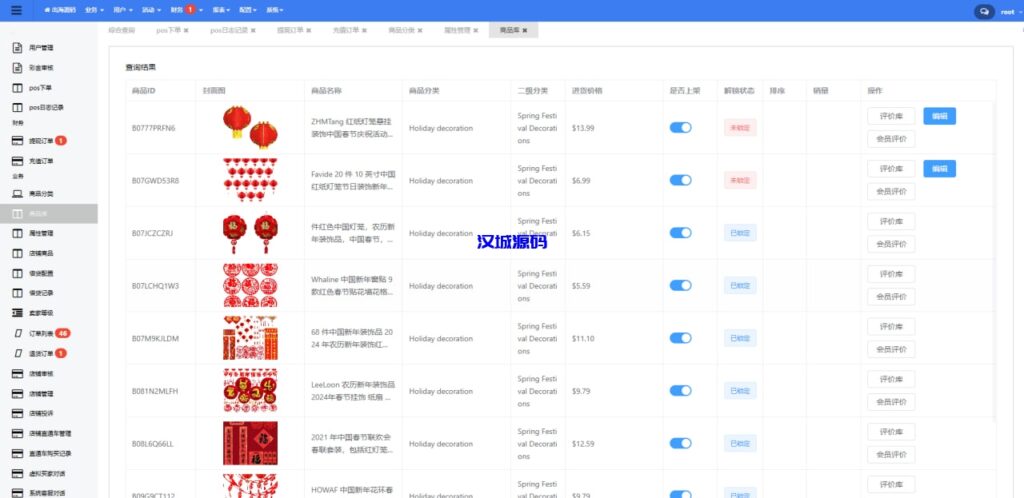The image size is (1024, 498).
Task: Toggle listing switch for B07M9KJLDM
Action: click(x=680, y=338)
